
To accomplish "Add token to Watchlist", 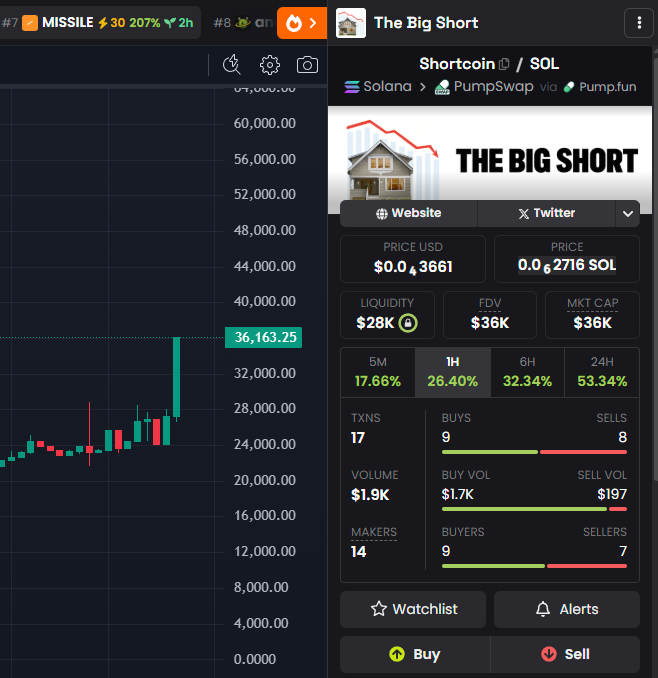I will click(x=413, y=609).
